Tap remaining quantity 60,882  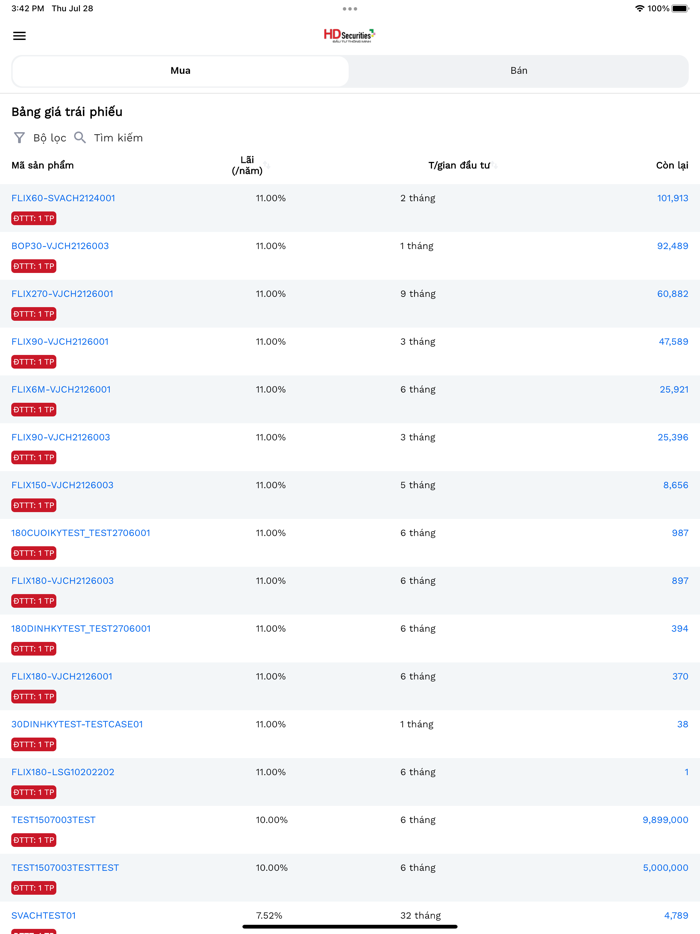click(673, 294)
